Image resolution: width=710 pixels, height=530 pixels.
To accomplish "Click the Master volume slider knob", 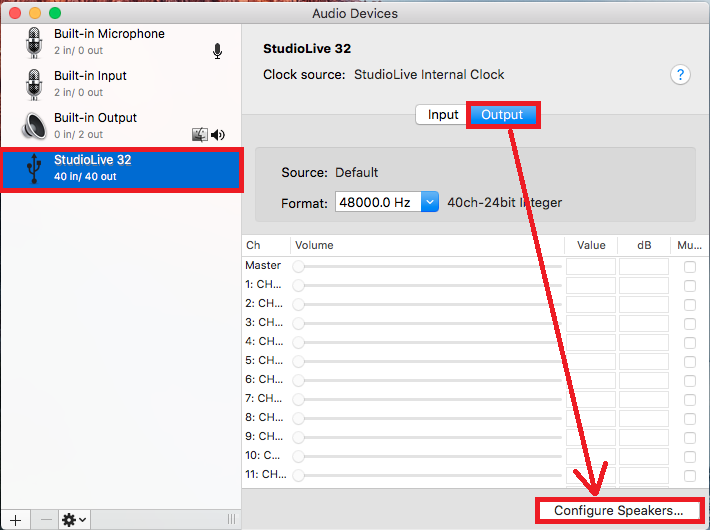I will point(298,266).
